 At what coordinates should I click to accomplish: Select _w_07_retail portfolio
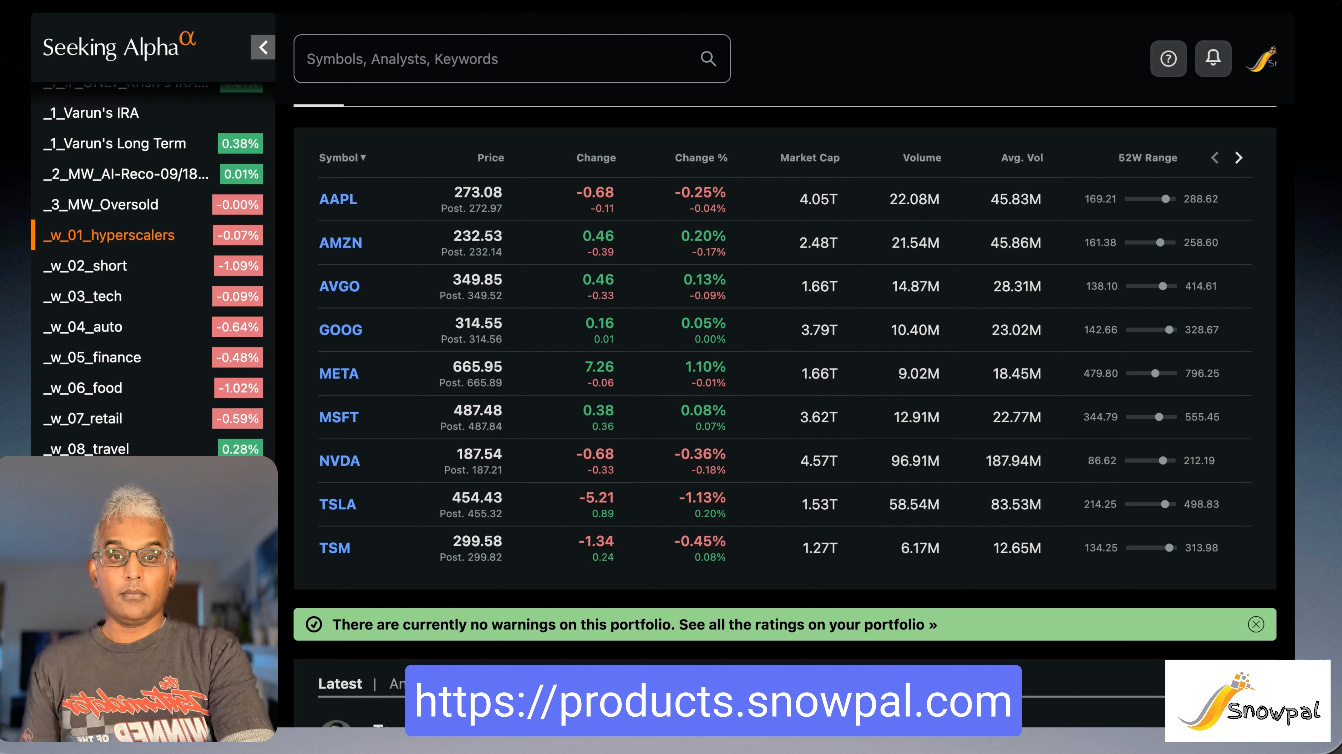(83, 419)
